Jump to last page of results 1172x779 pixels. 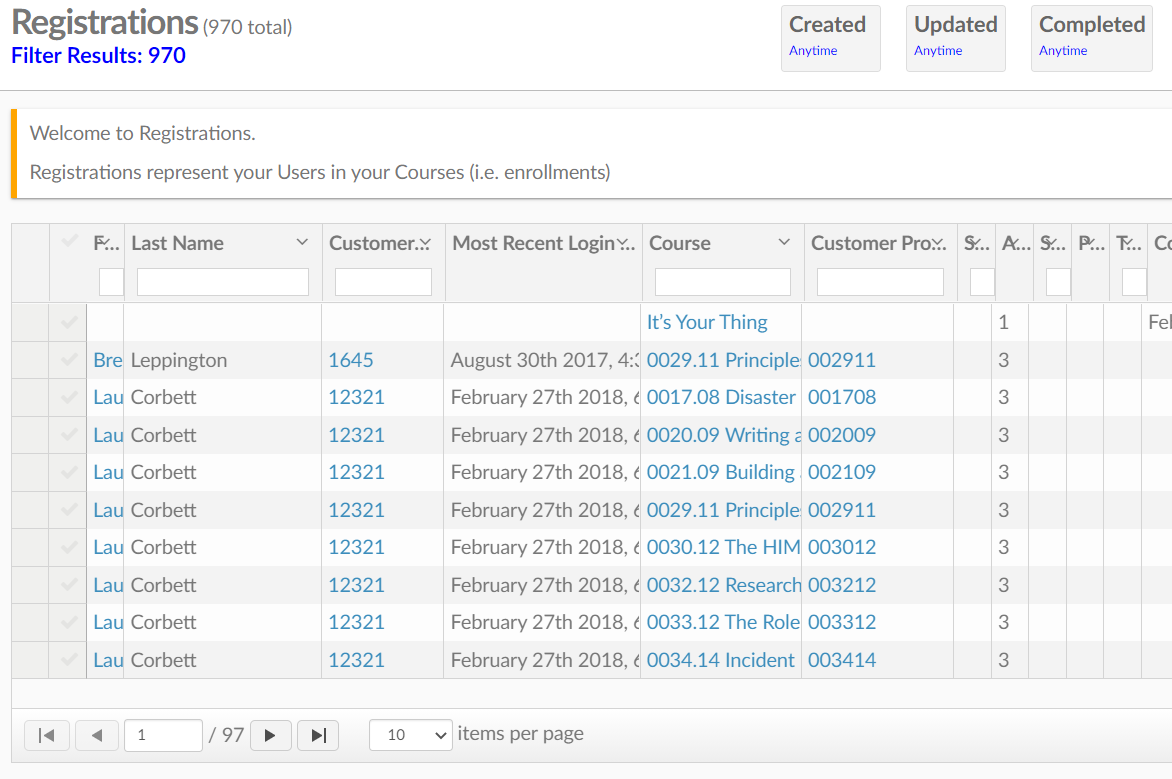pyautogui.click(x=318, y=736)
